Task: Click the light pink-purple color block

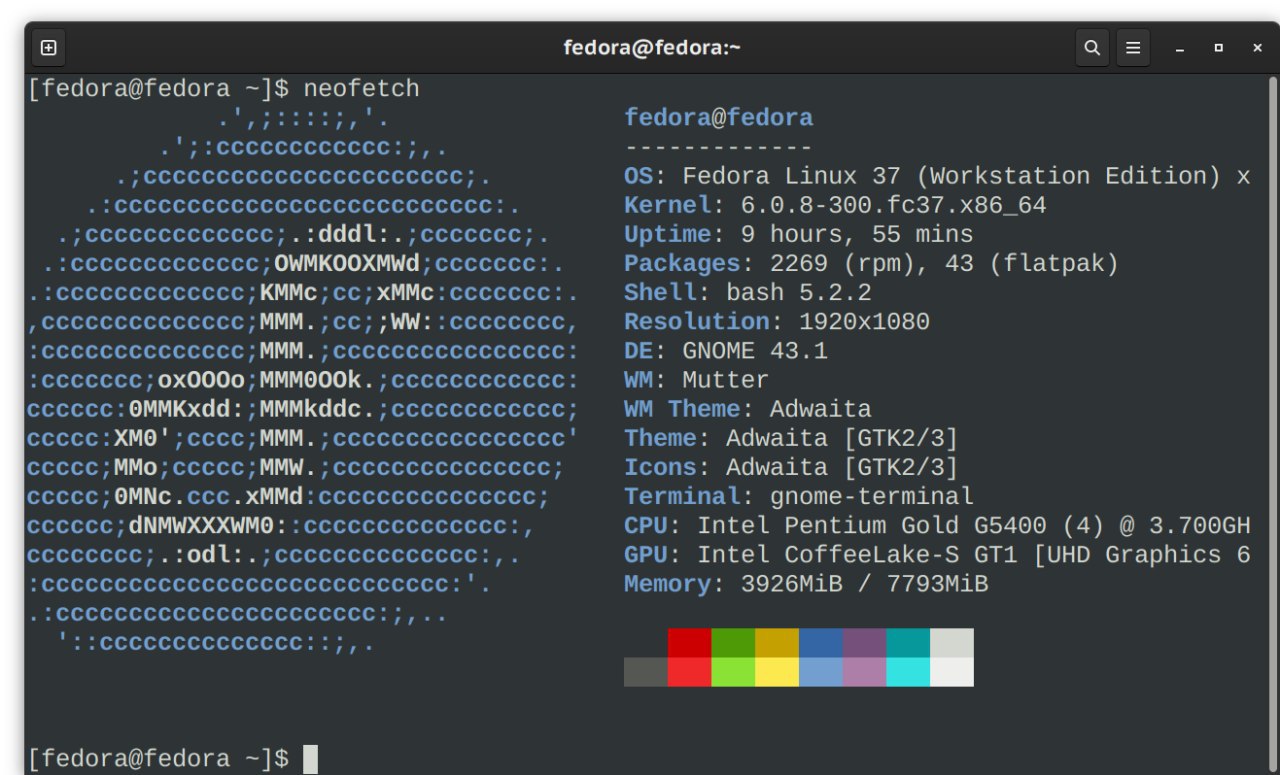Action: point(864,672)
